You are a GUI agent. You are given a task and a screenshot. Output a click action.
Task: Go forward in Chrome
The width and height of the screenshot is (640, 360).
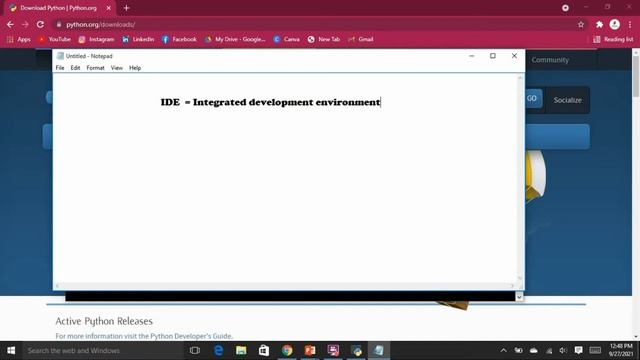click(x=25, y=24)
